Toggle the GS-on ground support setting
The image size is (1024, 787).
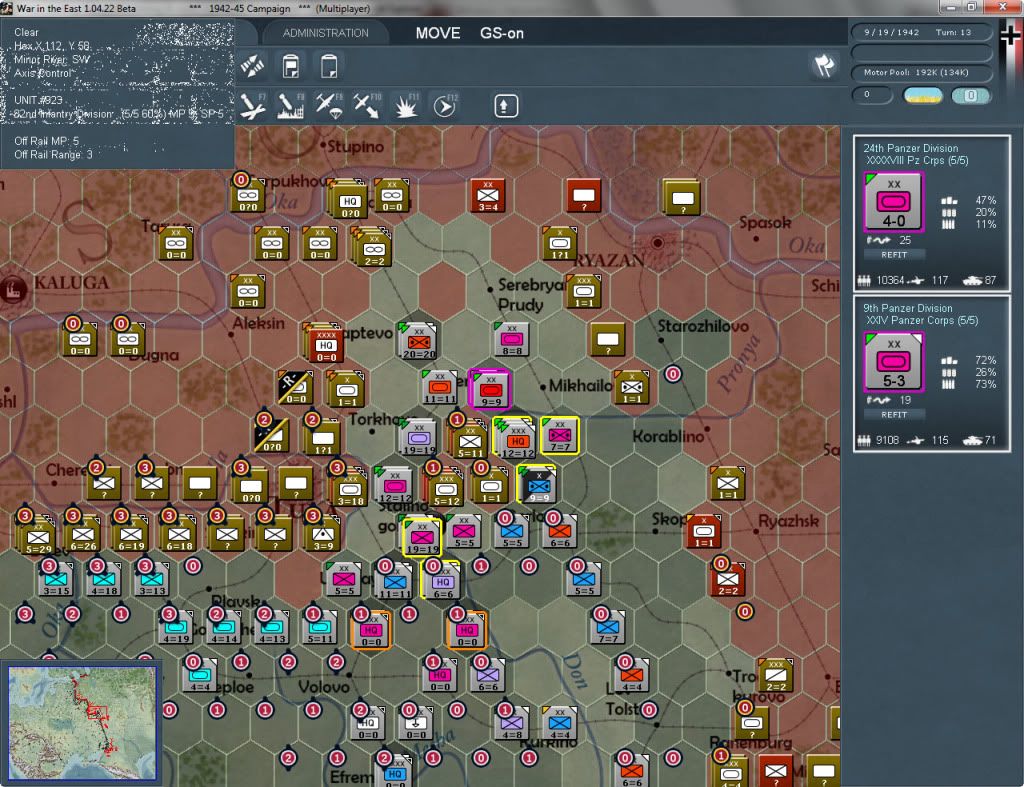[502, 33]
